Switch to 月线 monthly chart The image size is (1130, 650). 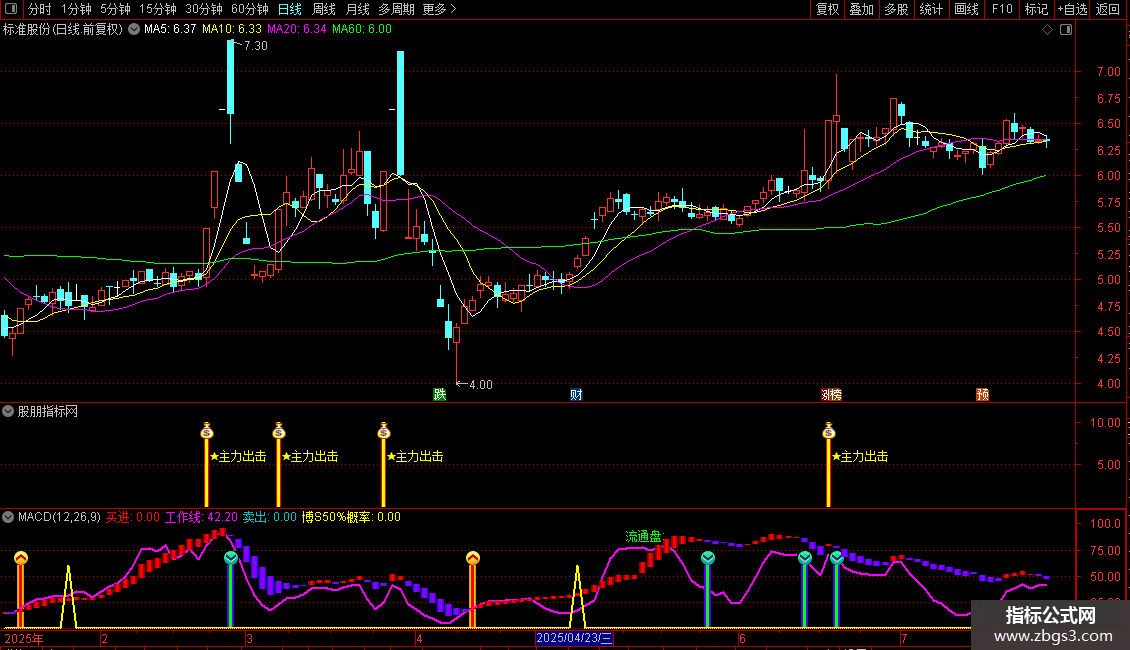point(357,9)
